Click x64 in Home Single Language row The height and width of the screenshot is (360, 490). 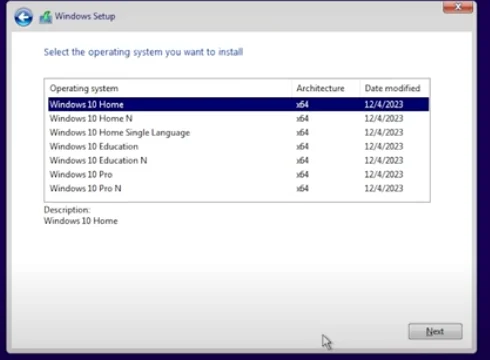pyautogui.click(x=302, y=132)
